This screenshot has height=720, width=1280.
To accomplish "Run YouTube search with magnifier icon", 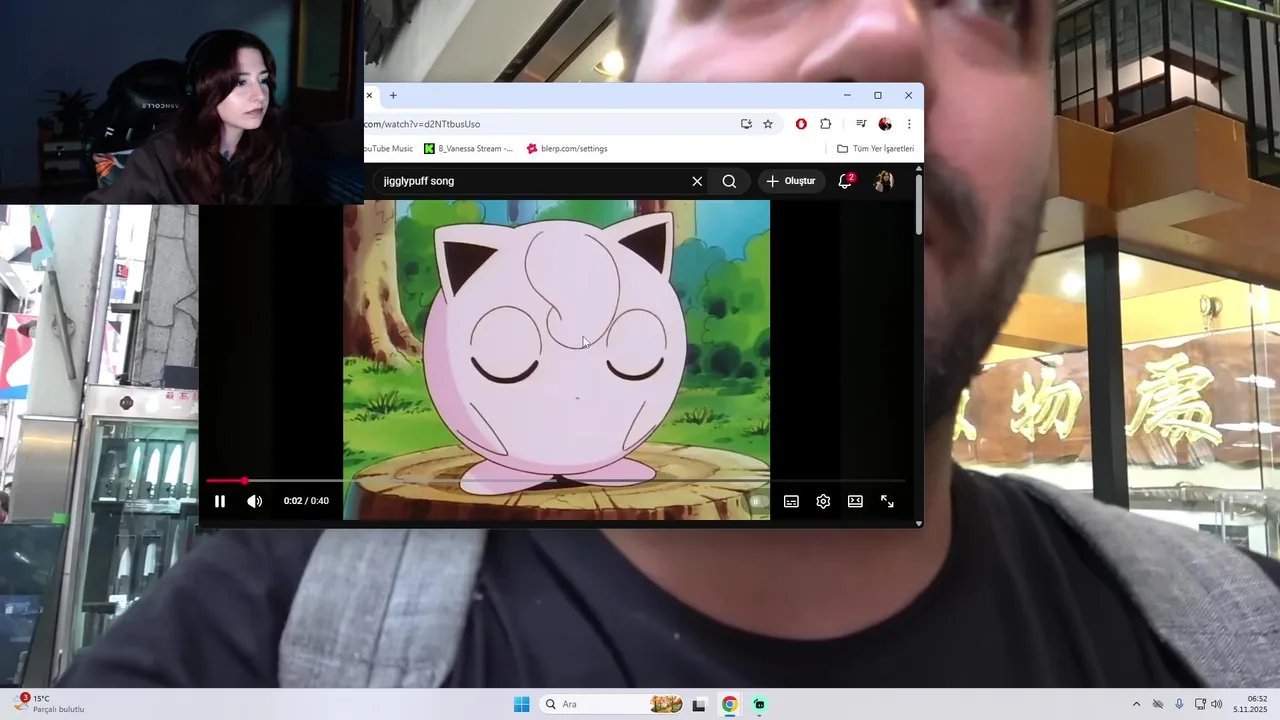I will pyautogui.click(x=729, y=181).
